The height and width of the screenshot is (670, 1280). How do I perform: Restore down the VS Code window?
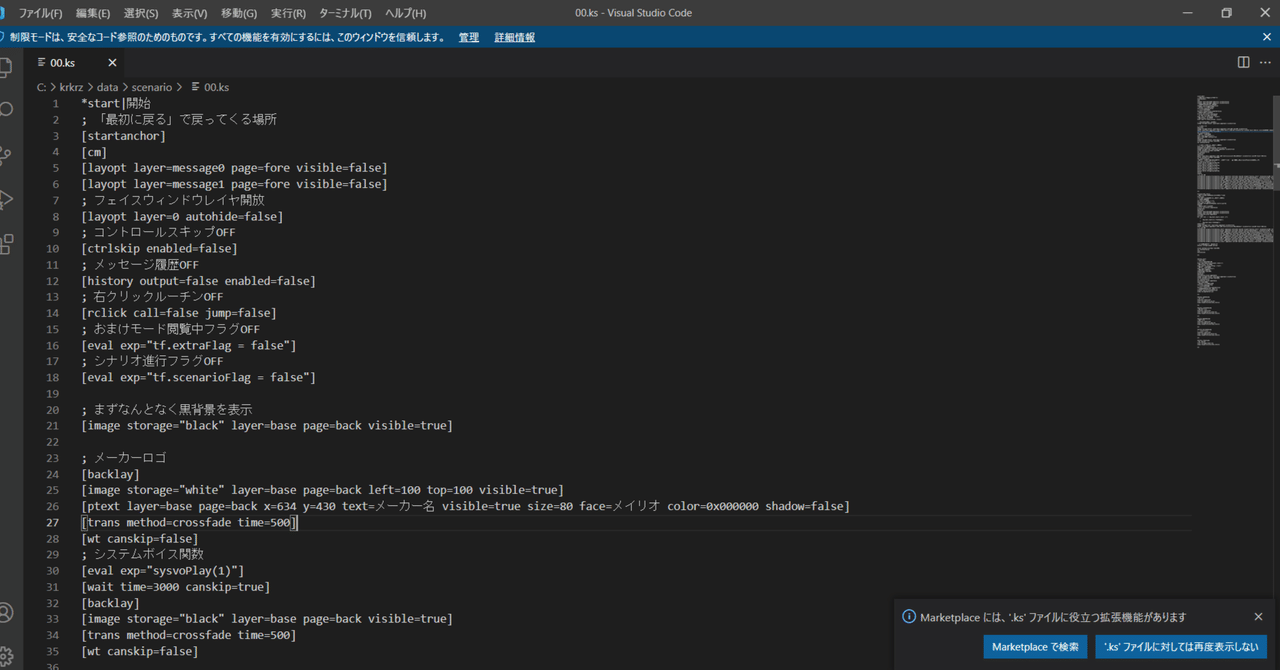coord(1226,13)
